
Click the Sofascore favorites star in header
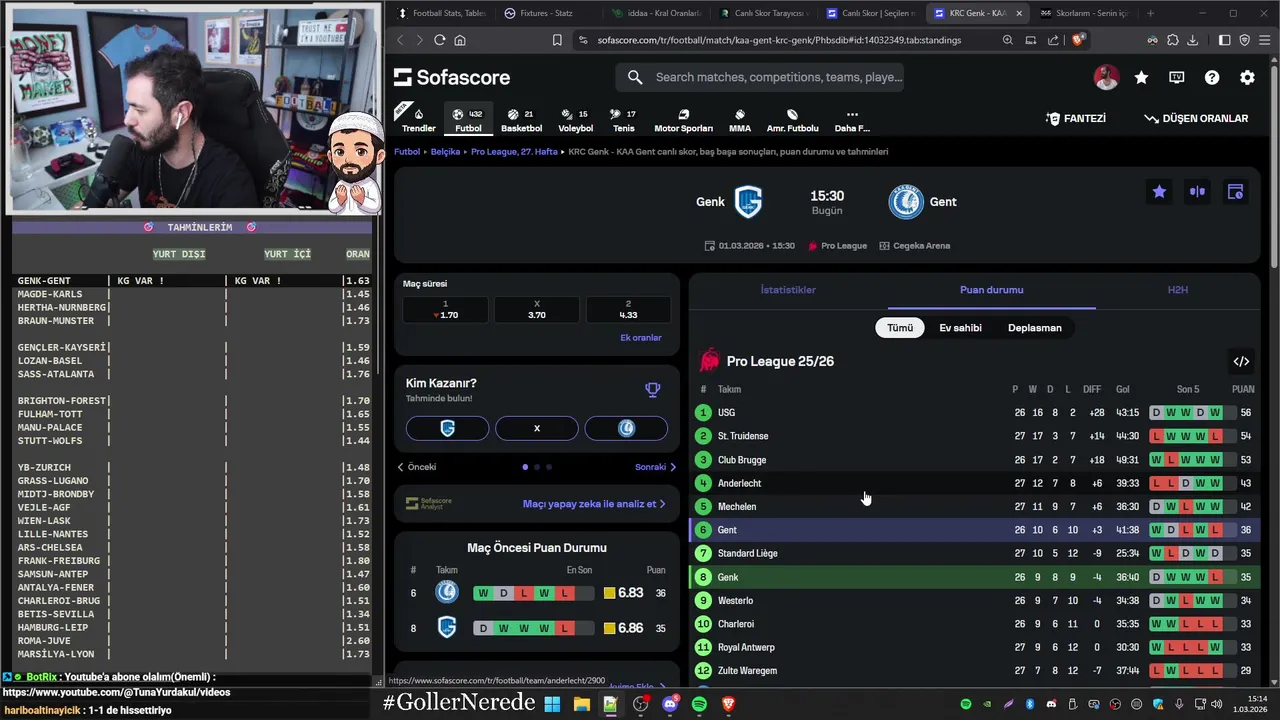coord(1141,77)
